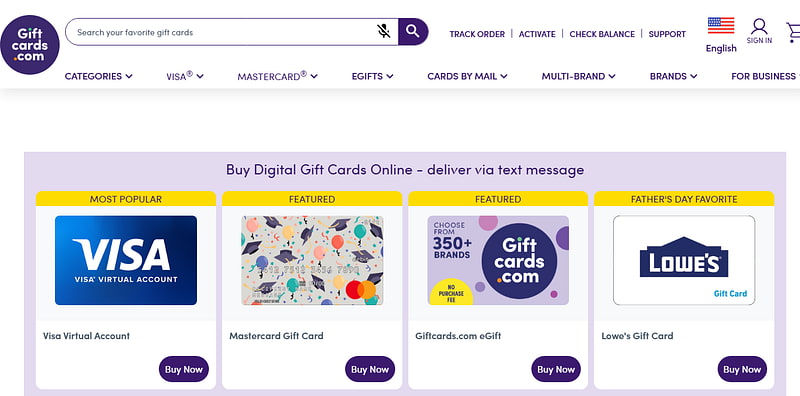Open the eGifts menu

tap(372, 76)
